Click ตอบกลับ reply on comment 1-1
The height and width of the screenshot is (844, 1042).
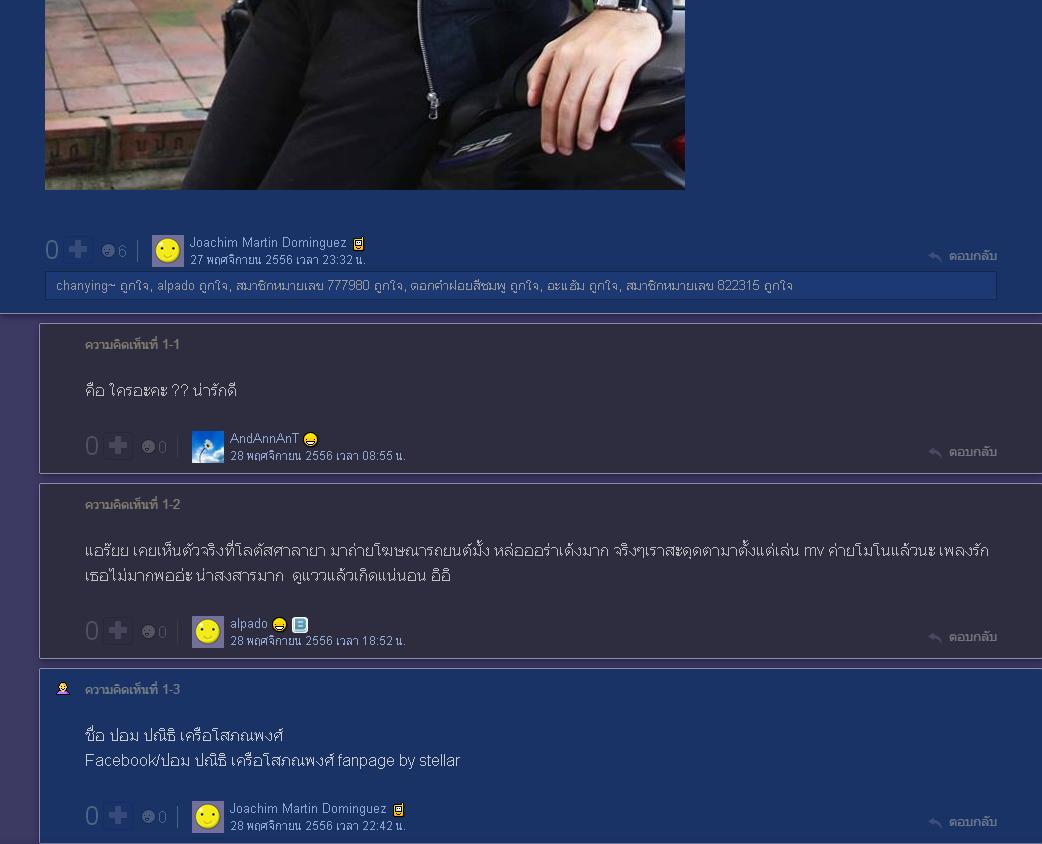click(x=963, y=452)
